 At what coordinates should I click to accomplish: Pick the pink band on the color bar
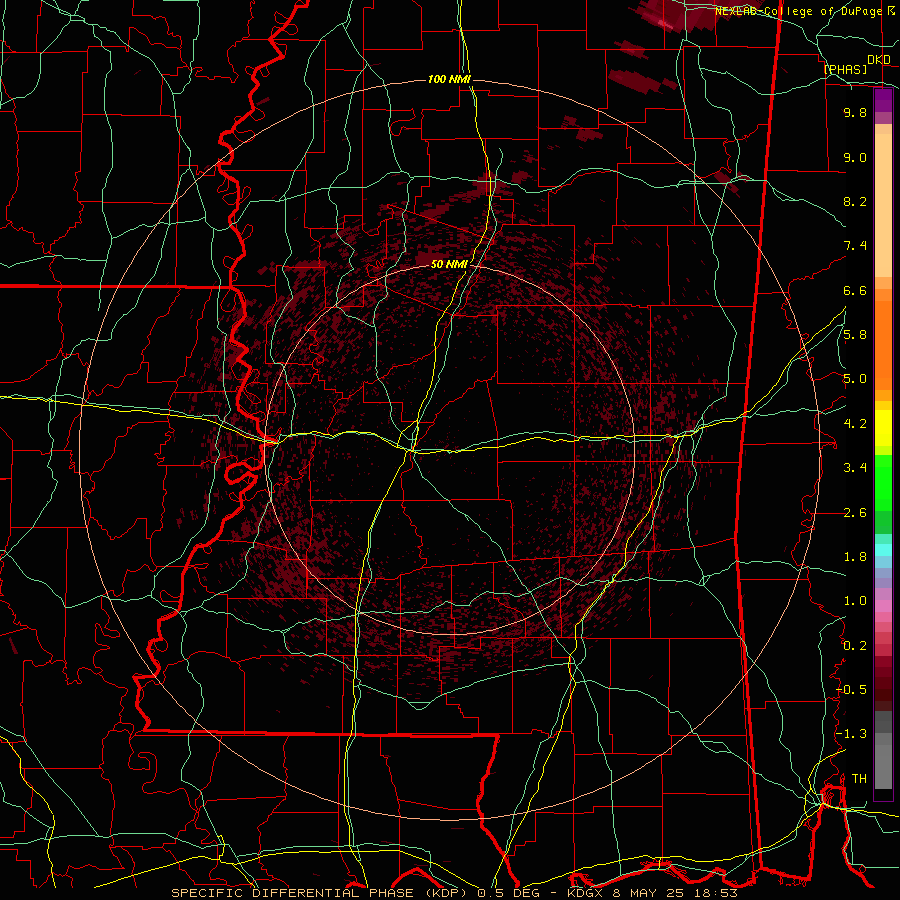[x=883, y=606]
